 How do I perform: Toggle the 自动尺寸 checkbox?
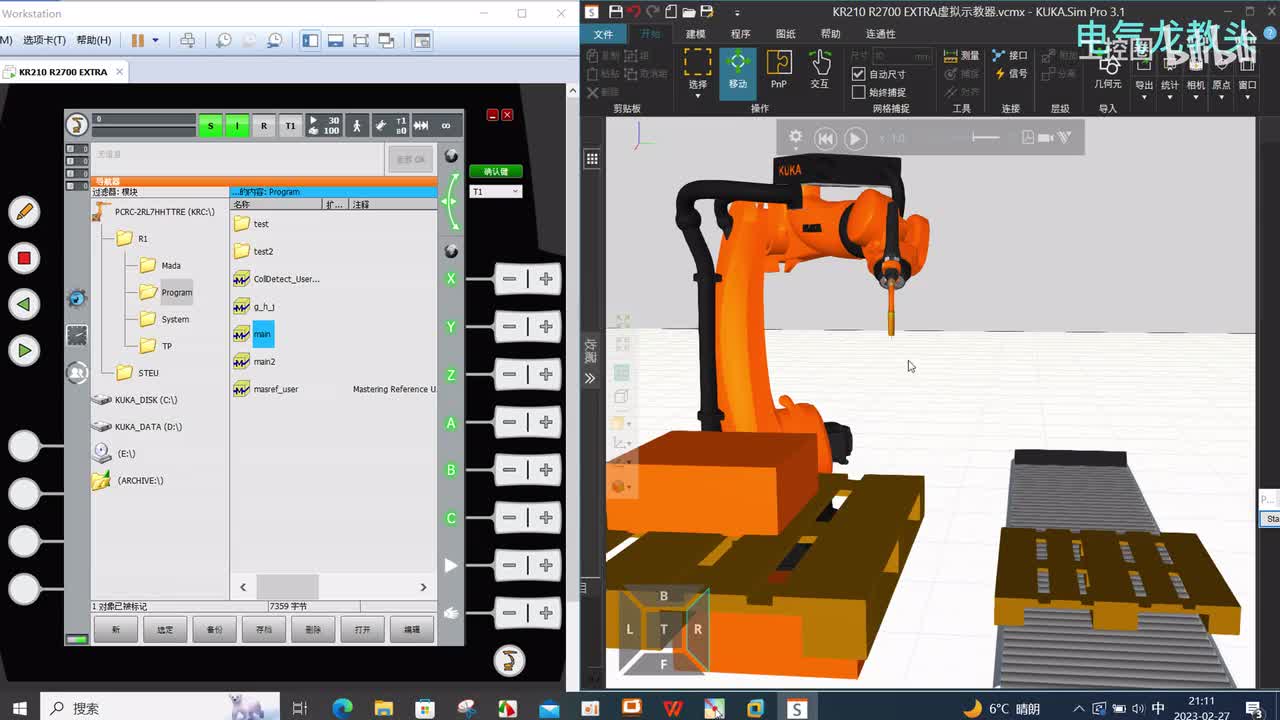pyautogui.click(x=858, y=74)
